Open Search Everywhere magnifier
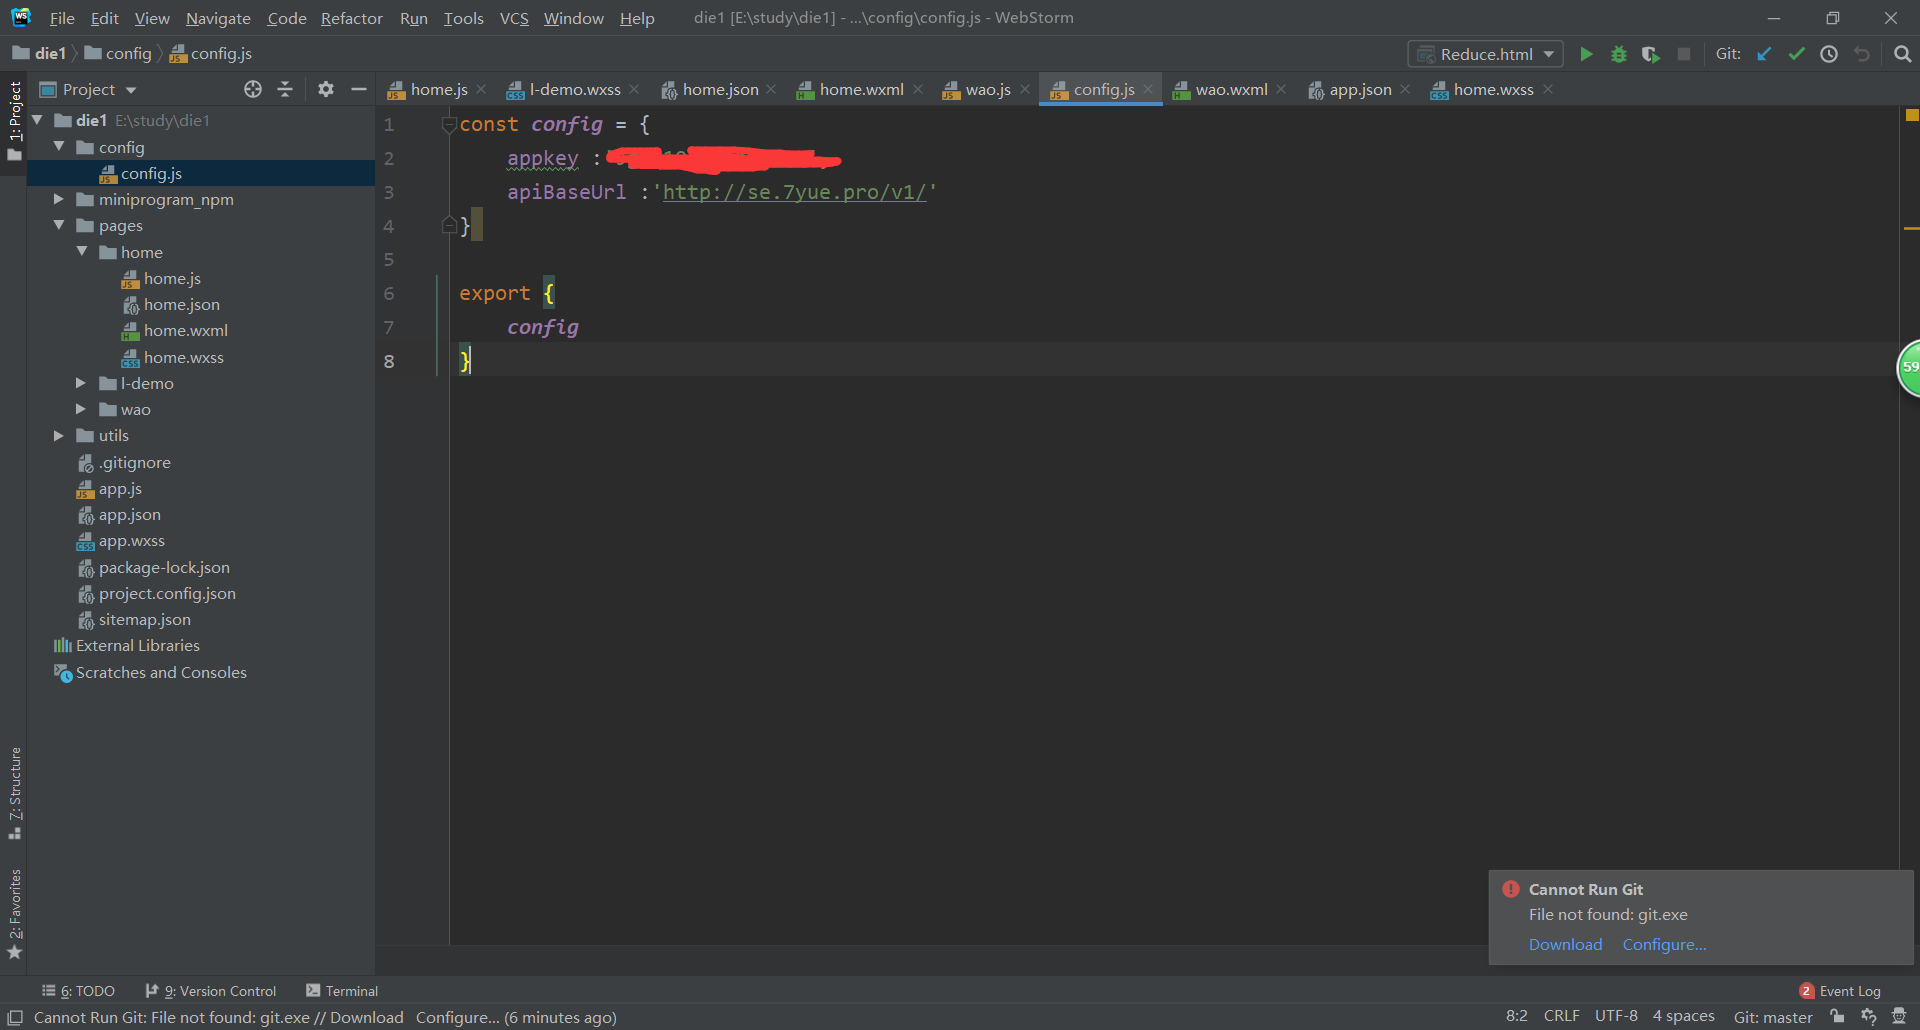 tap(1902, 54)
